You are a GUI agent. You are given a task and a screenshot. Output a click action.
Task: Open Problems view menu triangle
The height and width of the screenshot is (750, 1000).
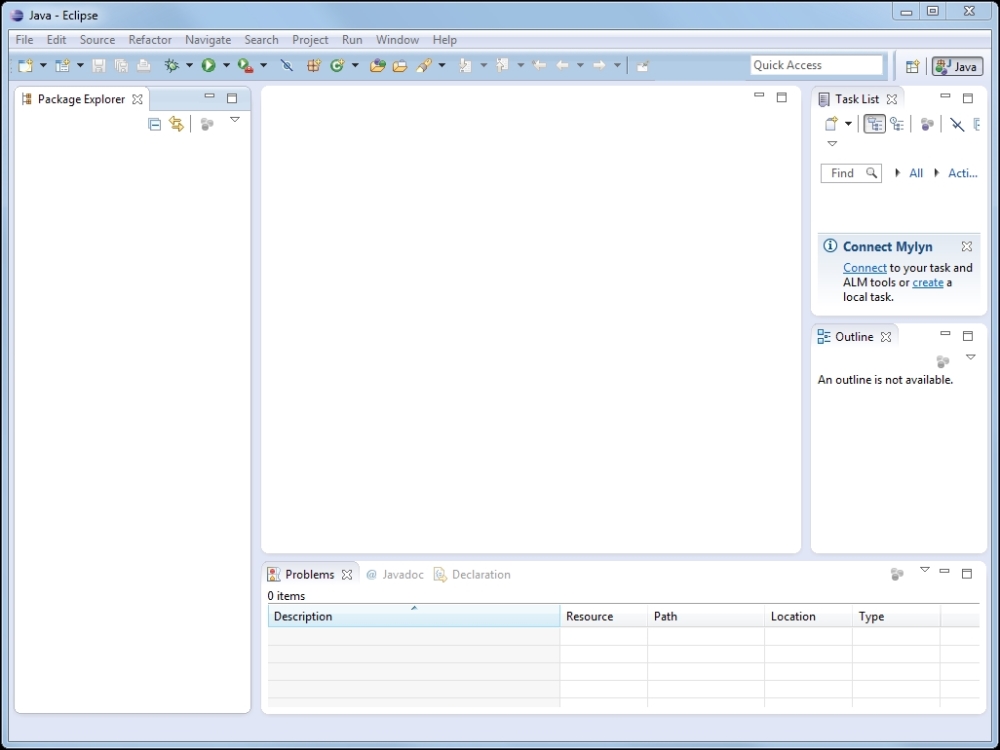pyautogui.click(x=925, y=570)
